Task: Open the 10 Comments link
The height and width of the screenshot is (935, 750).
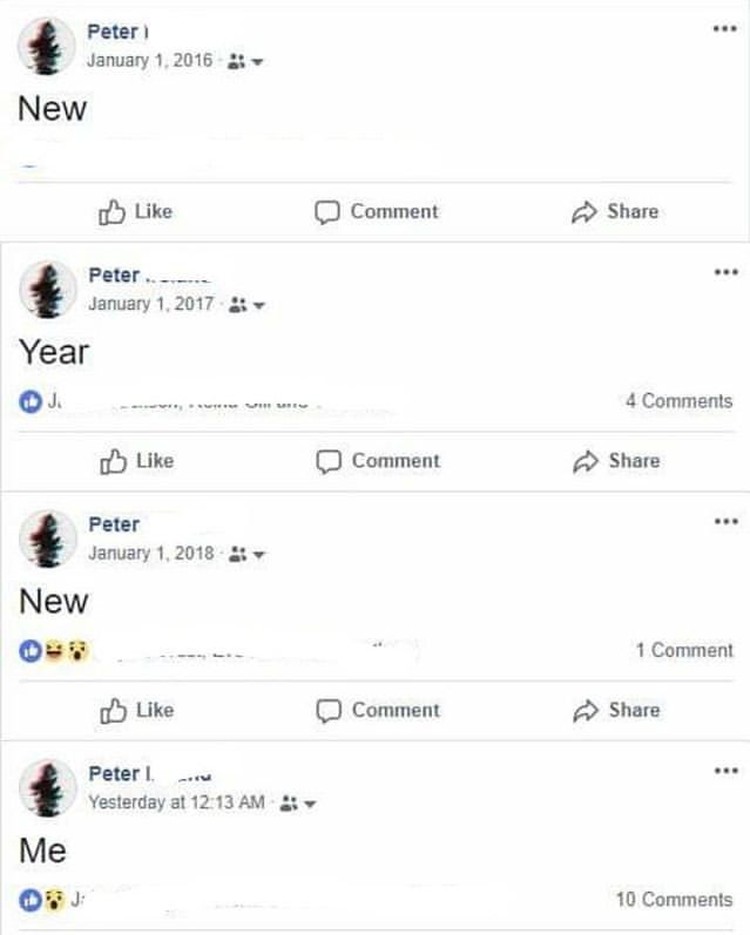Action: point(674,899)
